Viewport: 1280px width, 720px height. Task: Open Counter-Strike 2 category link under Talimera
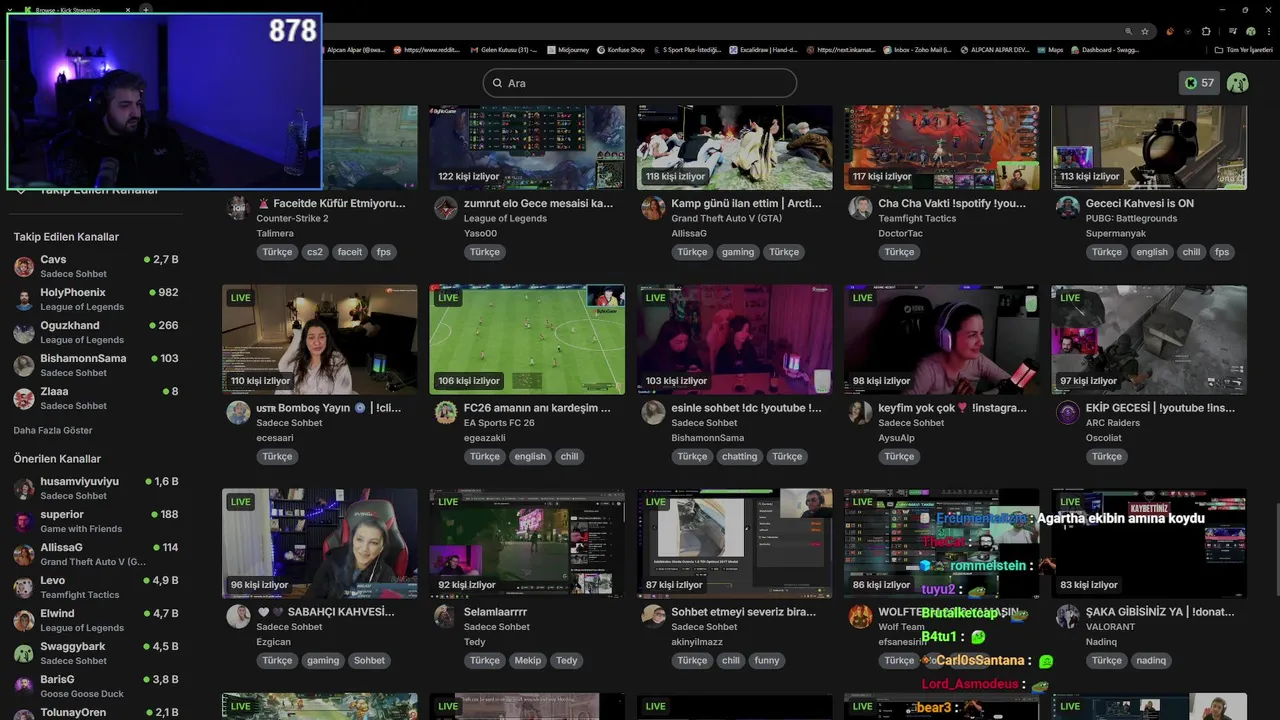292,218
